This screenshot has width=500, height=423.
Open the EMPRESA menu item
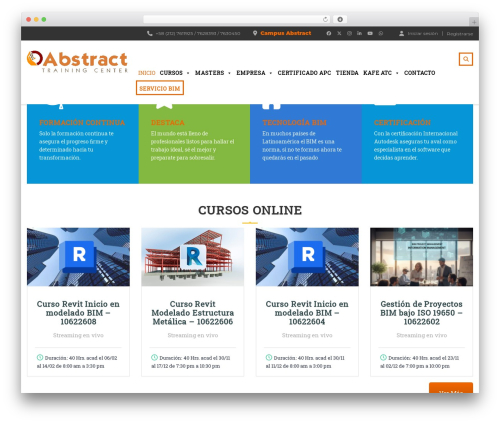251,73
